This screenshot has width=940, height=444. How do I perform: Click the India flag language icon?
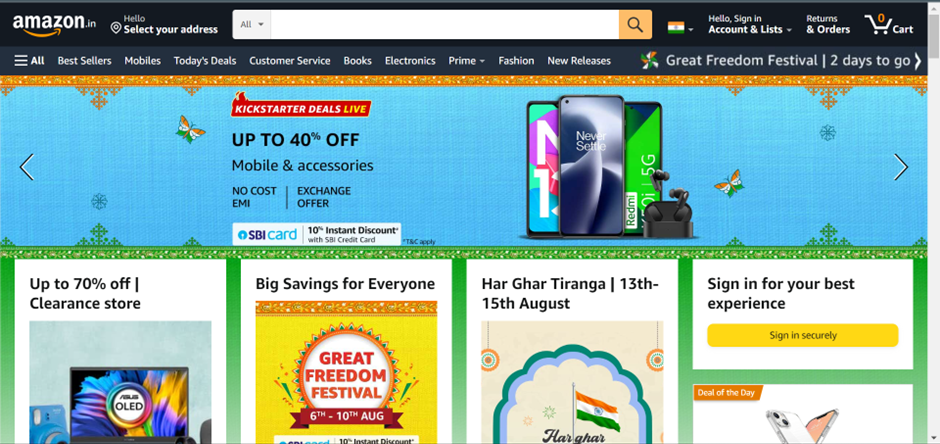click(x=676, y=28)
